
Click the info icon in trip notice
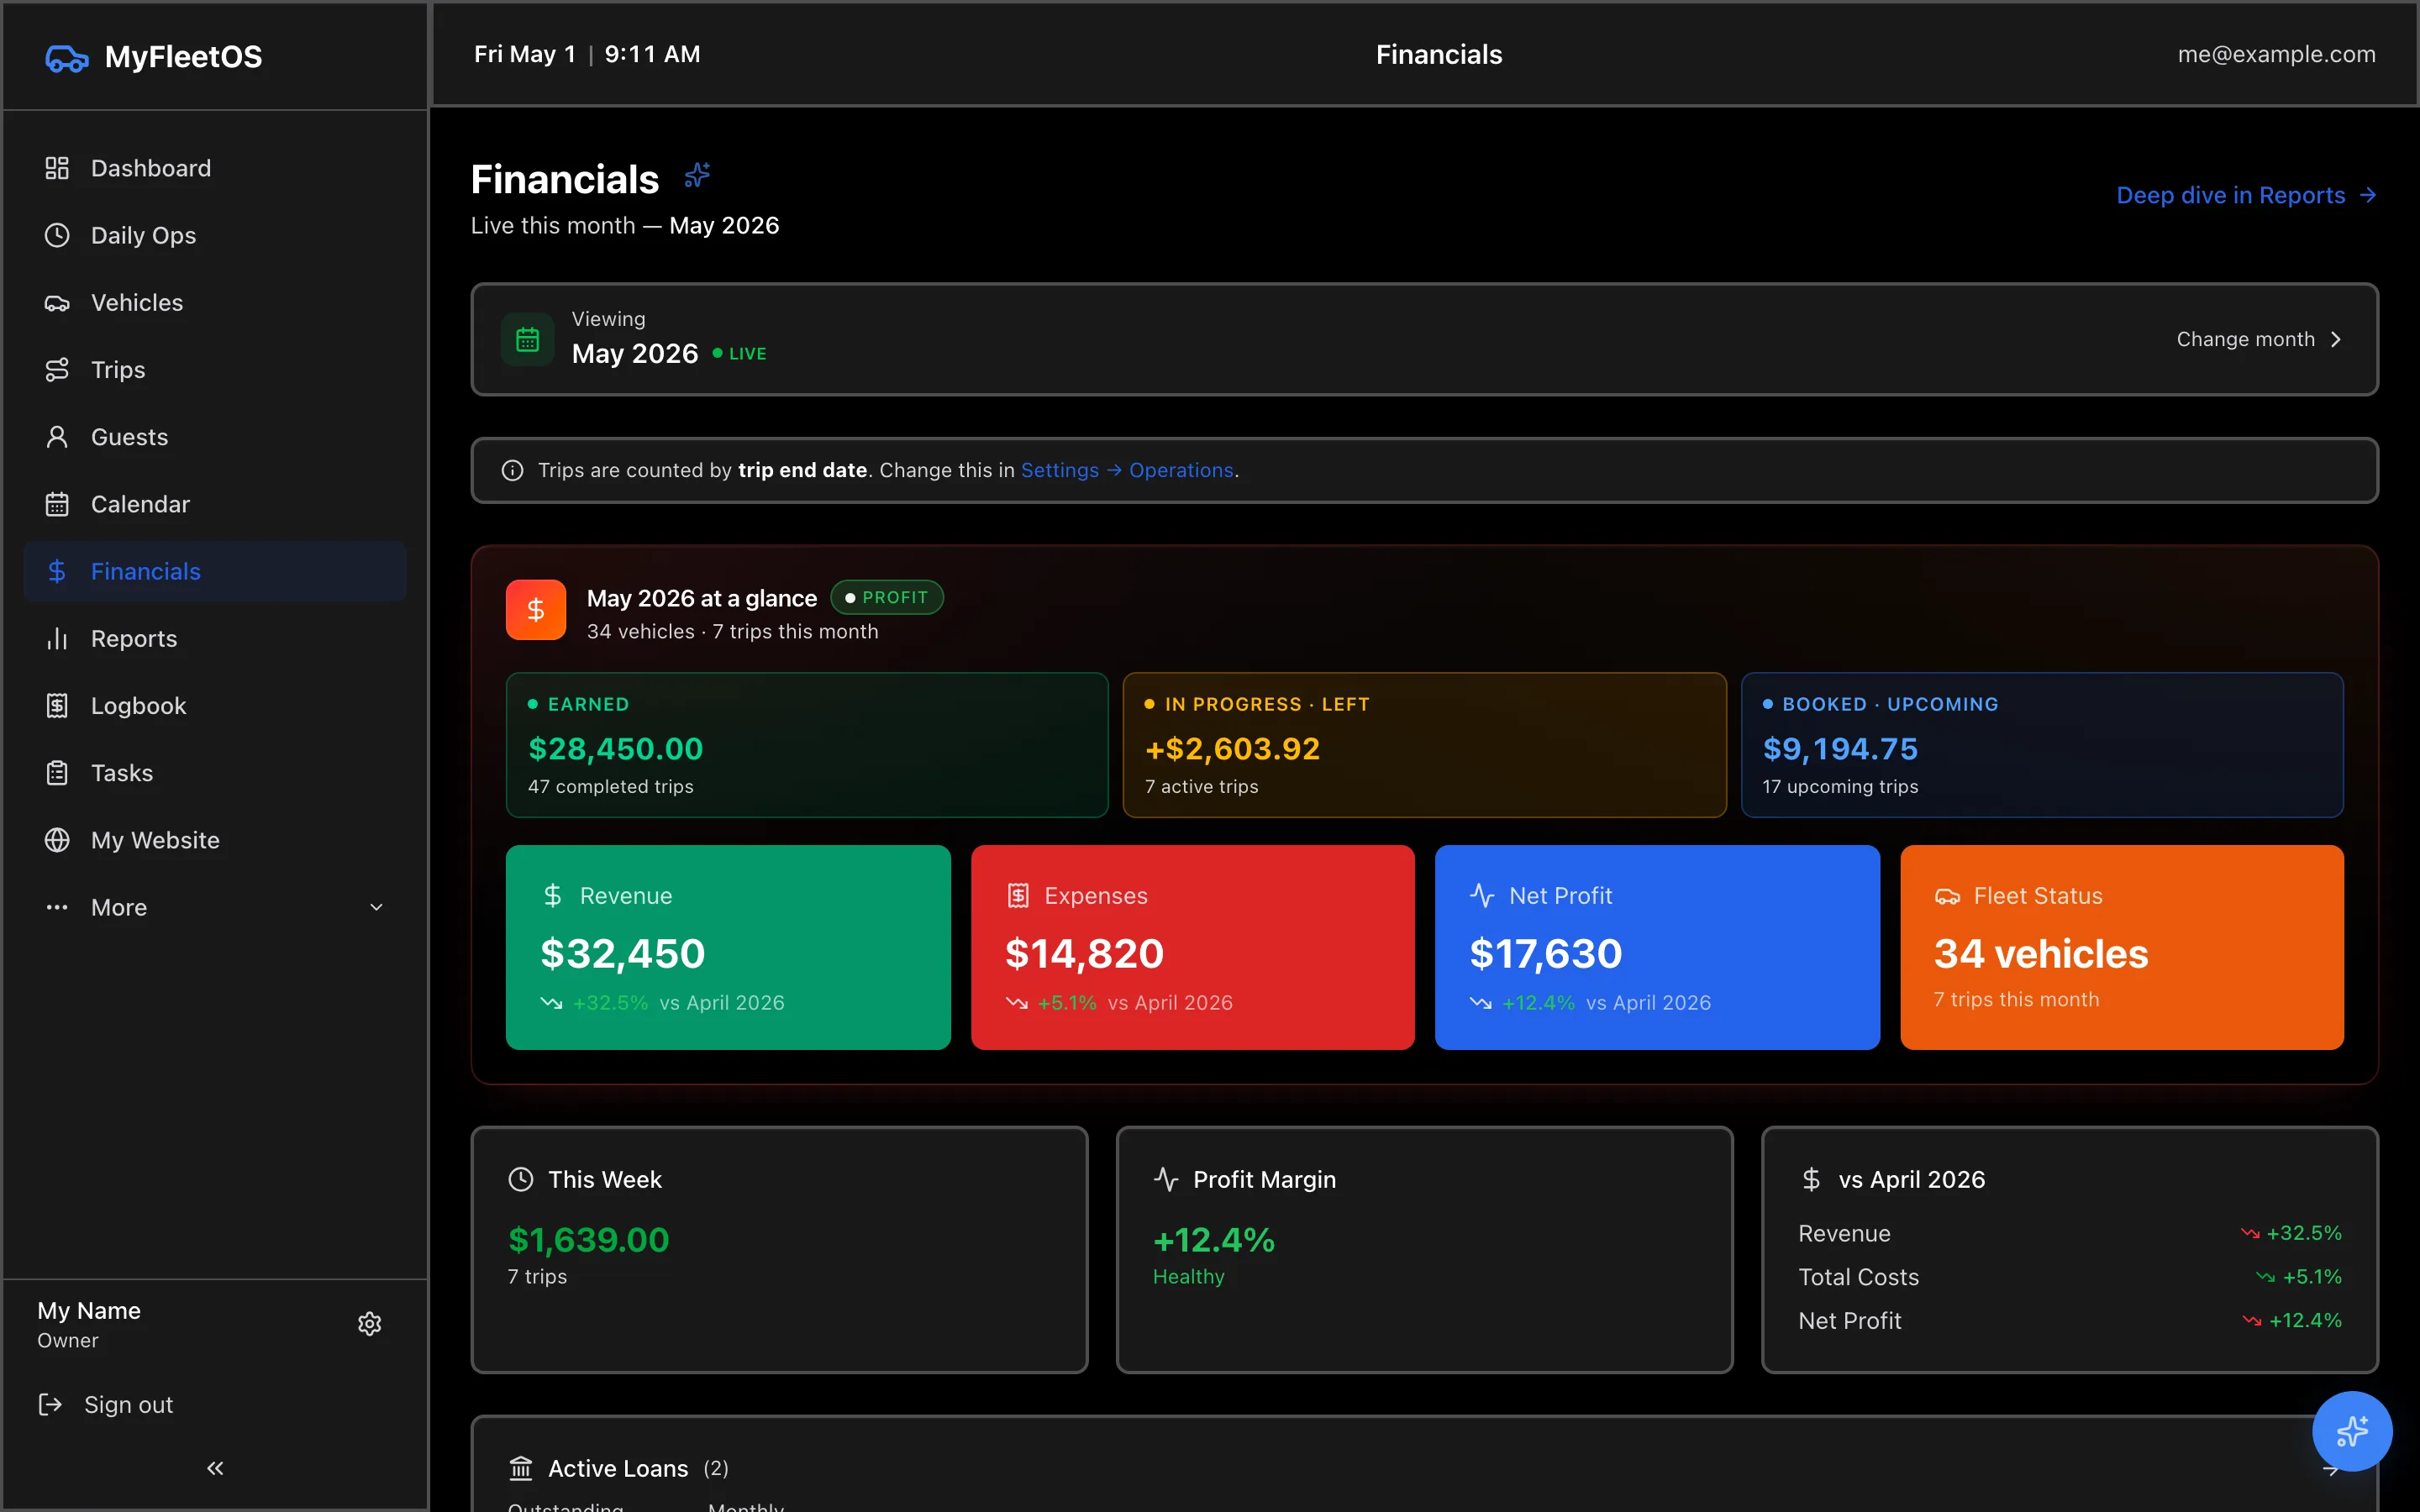point(512,470)
